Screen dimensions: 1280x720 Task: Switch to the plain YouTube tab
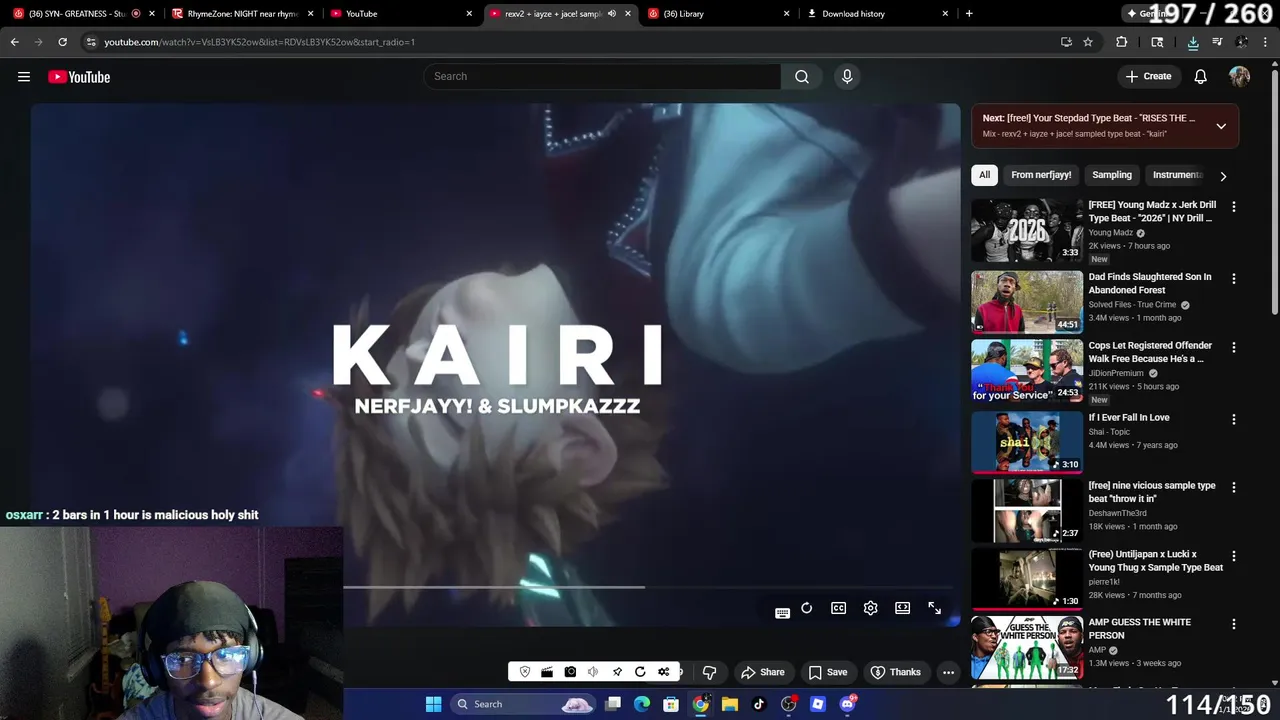(x=402, y=14)
